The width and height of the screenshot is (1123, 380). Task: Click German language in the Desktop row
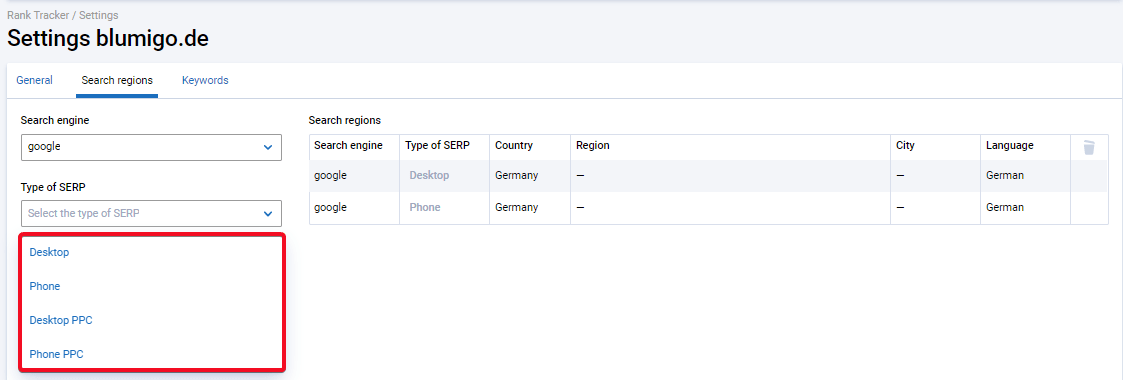click(1005, 175)
